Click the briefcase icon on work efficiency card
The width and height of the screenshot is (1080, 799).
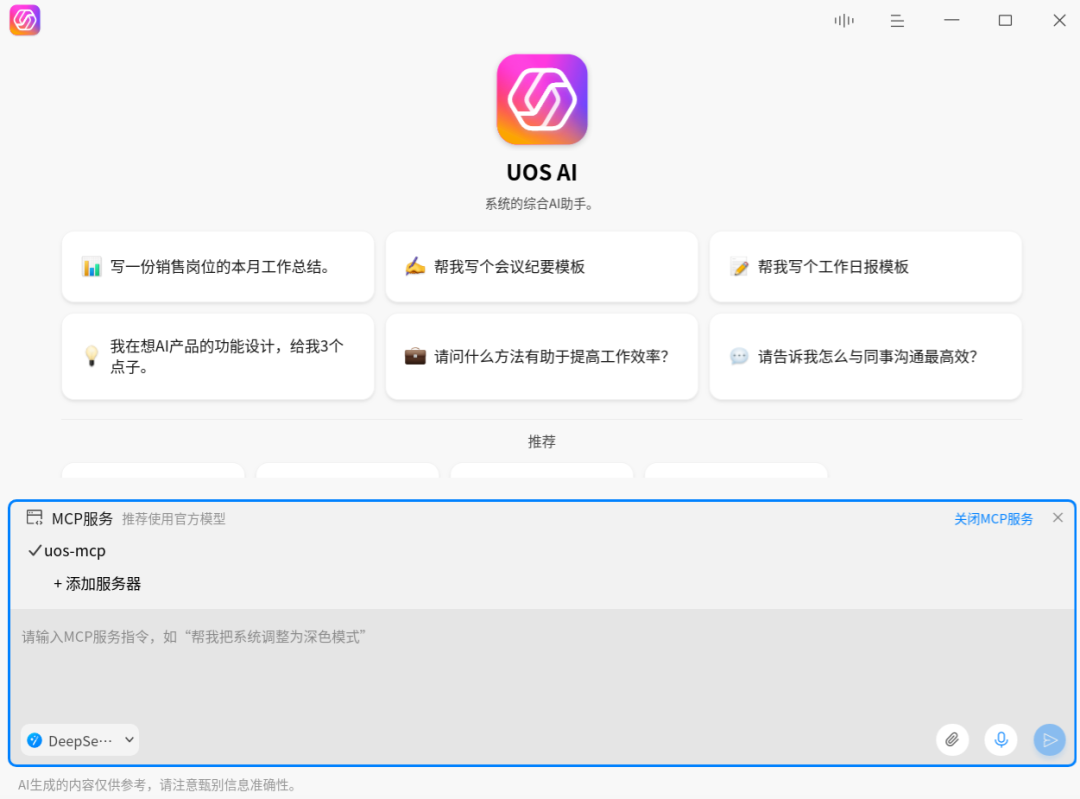(415, 356)
